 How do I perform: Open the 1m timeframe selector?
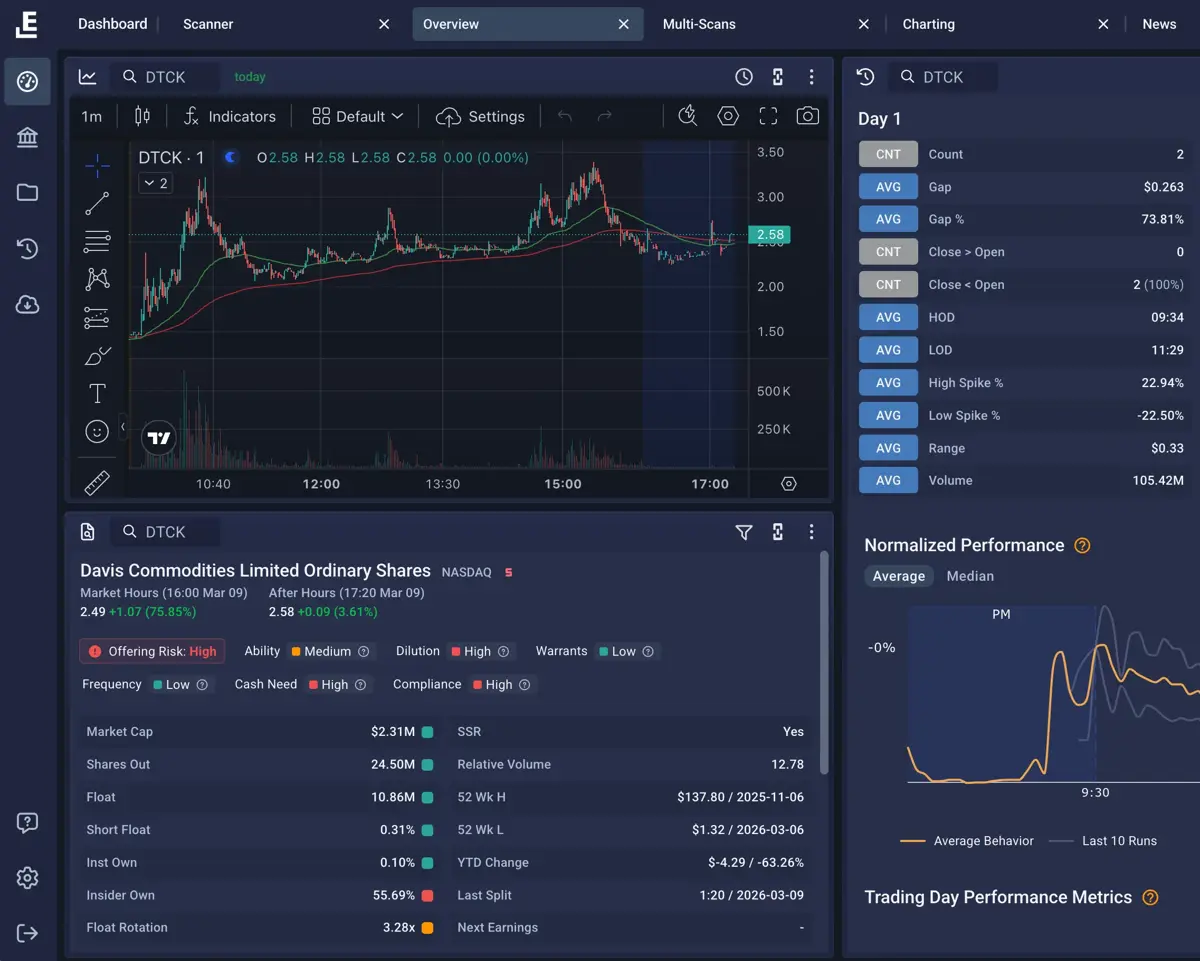click(x=91, y=116)
